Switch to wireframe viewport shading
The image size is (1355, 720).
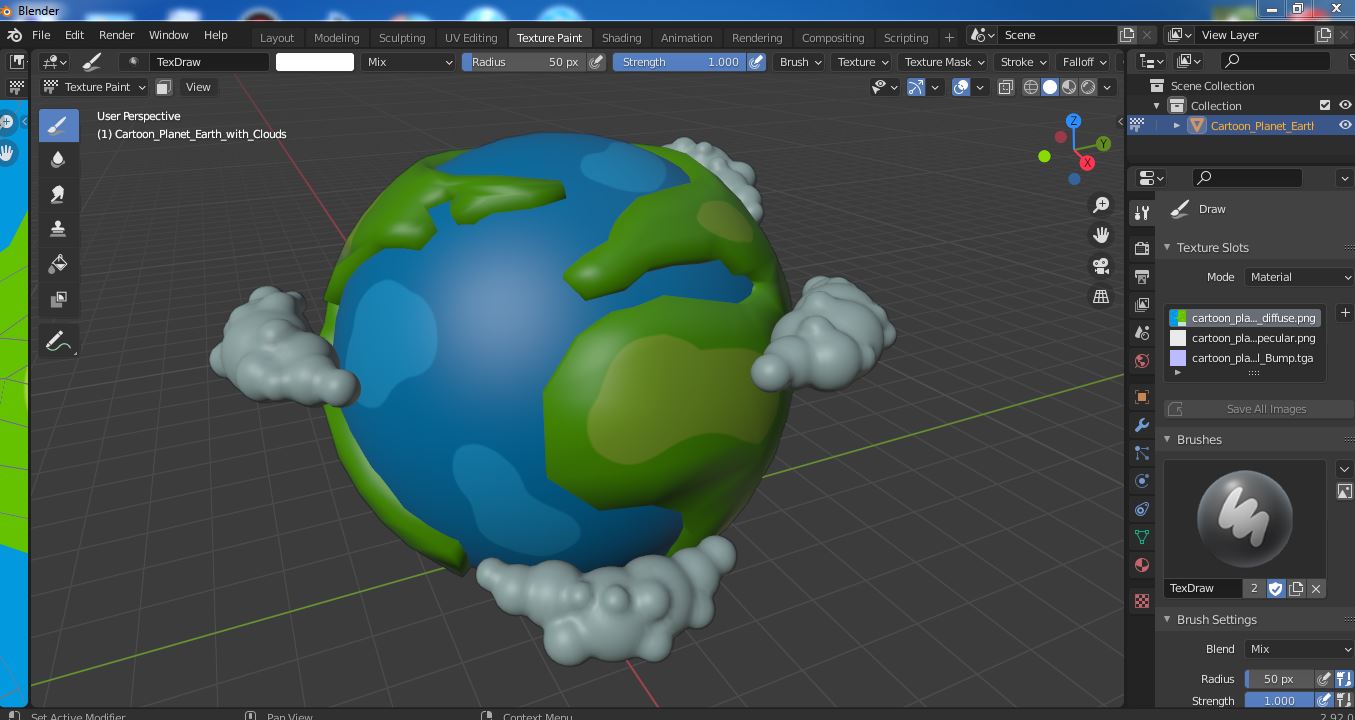[1031, 87]
